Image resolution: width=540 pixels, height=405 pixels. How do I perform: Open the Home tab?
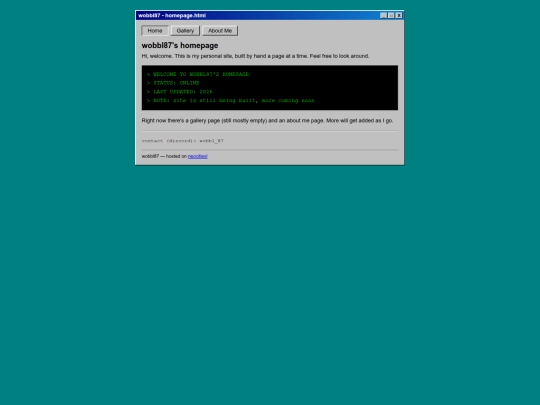[155, 31]
